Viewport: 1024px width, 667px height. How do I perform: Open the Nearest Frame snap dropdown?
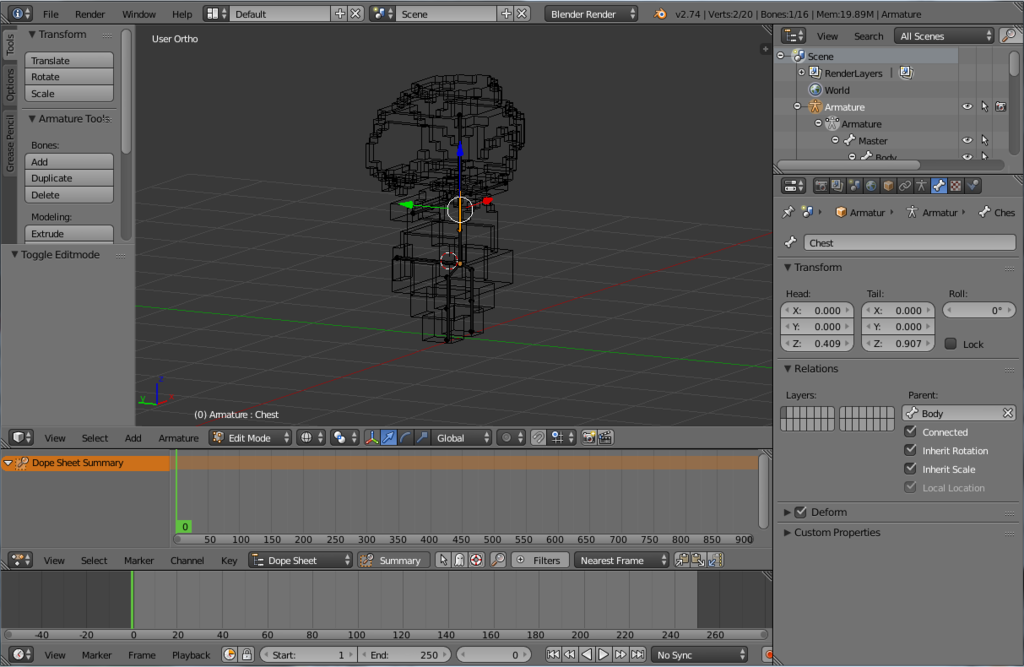[x=622, y=561]
